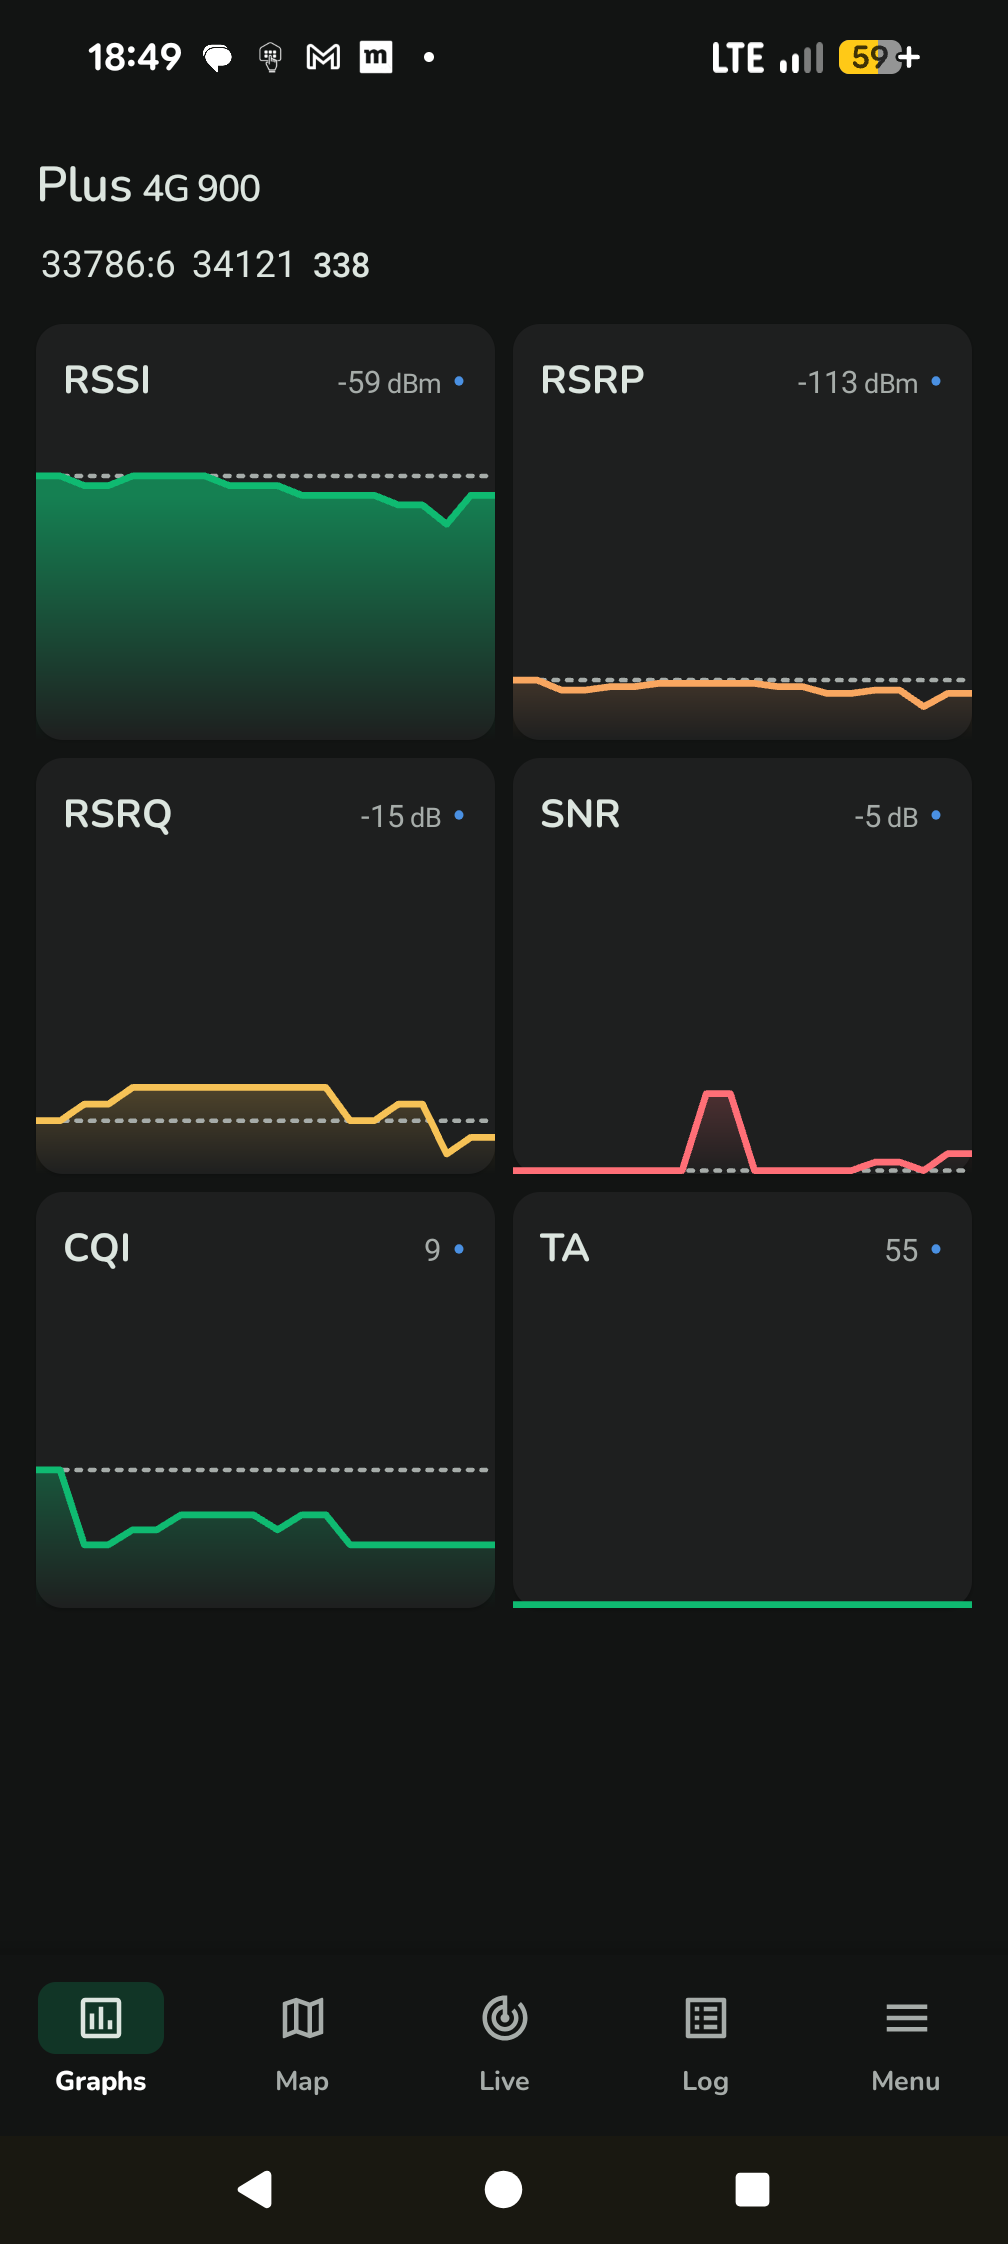The height and width of the screenshot is (2244, 1008).
Task: Select the SNR graph card
Action: tap(742, 965)
